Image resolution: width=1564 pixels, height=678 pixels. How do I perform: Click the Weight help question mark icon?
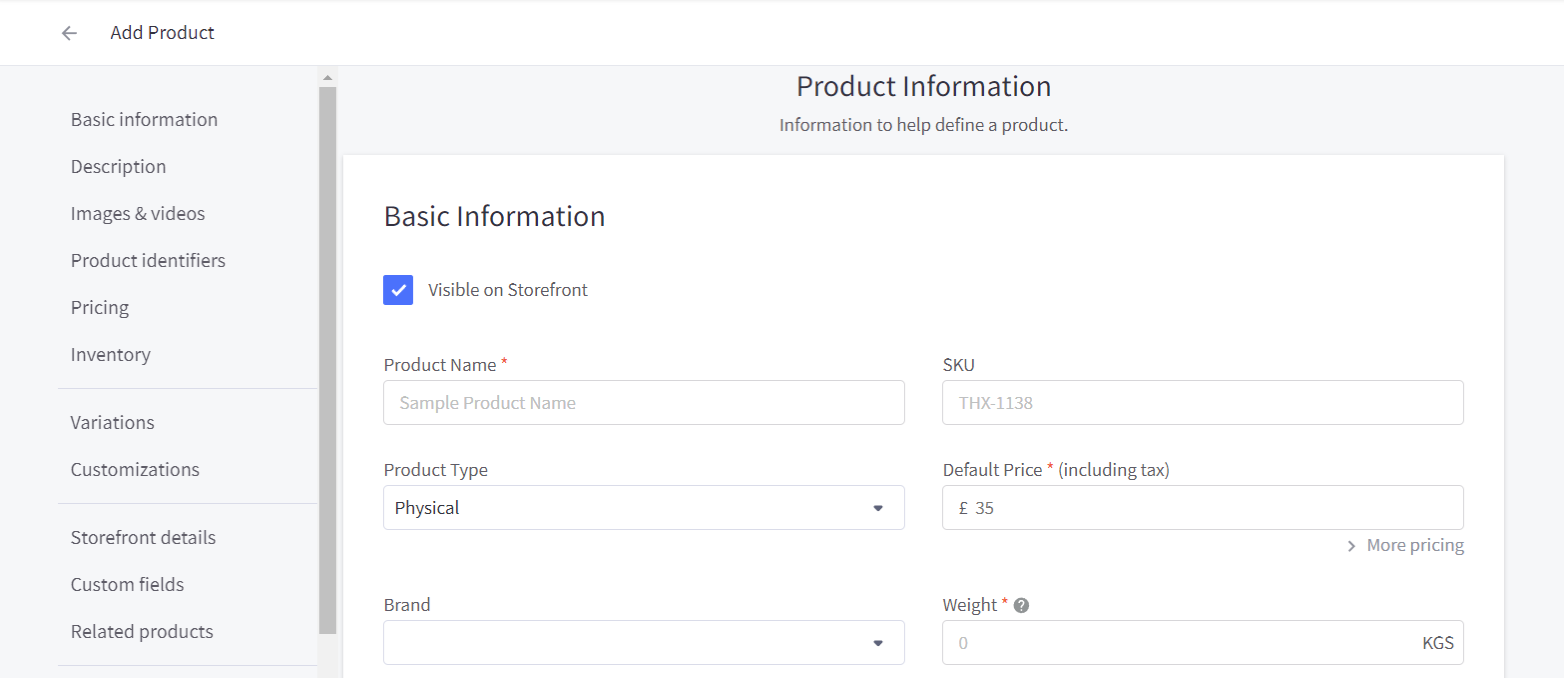[1021, 605]
